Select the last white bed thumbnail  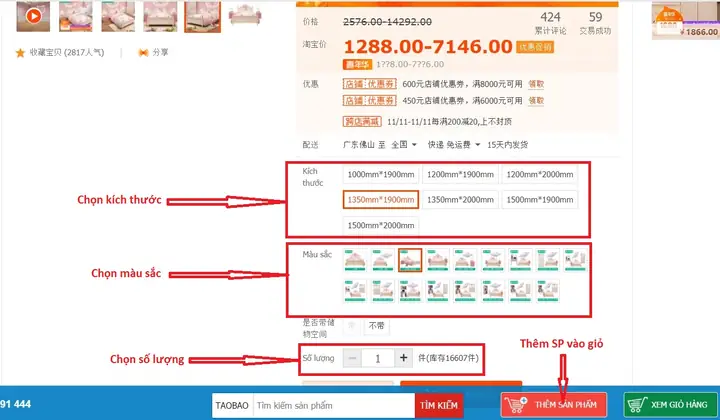click(245, 15)
